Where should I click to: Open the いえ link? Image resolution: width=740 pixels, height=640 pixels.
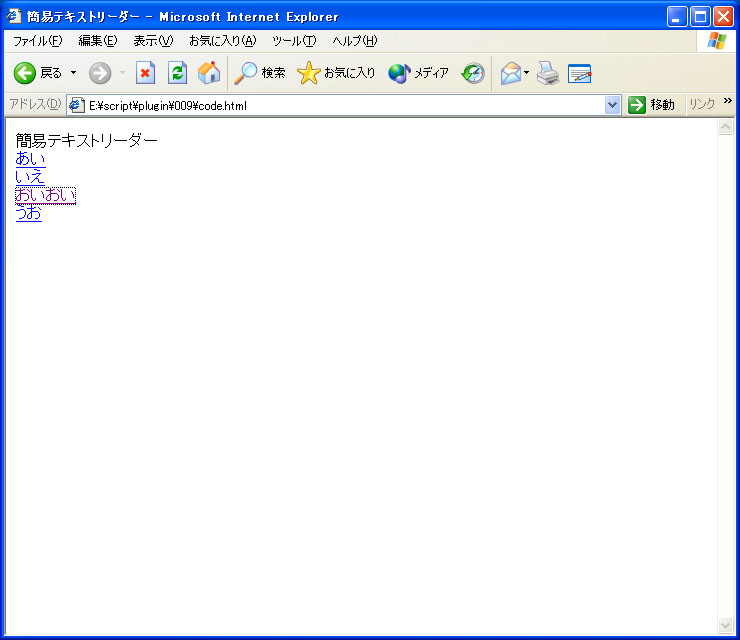click(30, 177)
